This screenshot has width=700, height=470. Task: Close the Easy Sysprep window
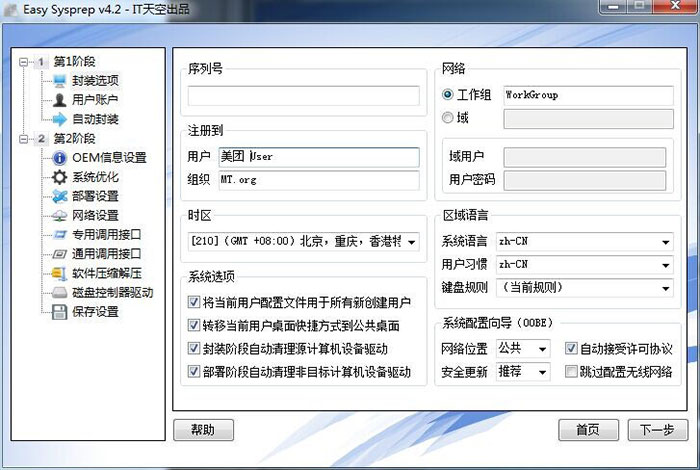[x=675, y=6]
